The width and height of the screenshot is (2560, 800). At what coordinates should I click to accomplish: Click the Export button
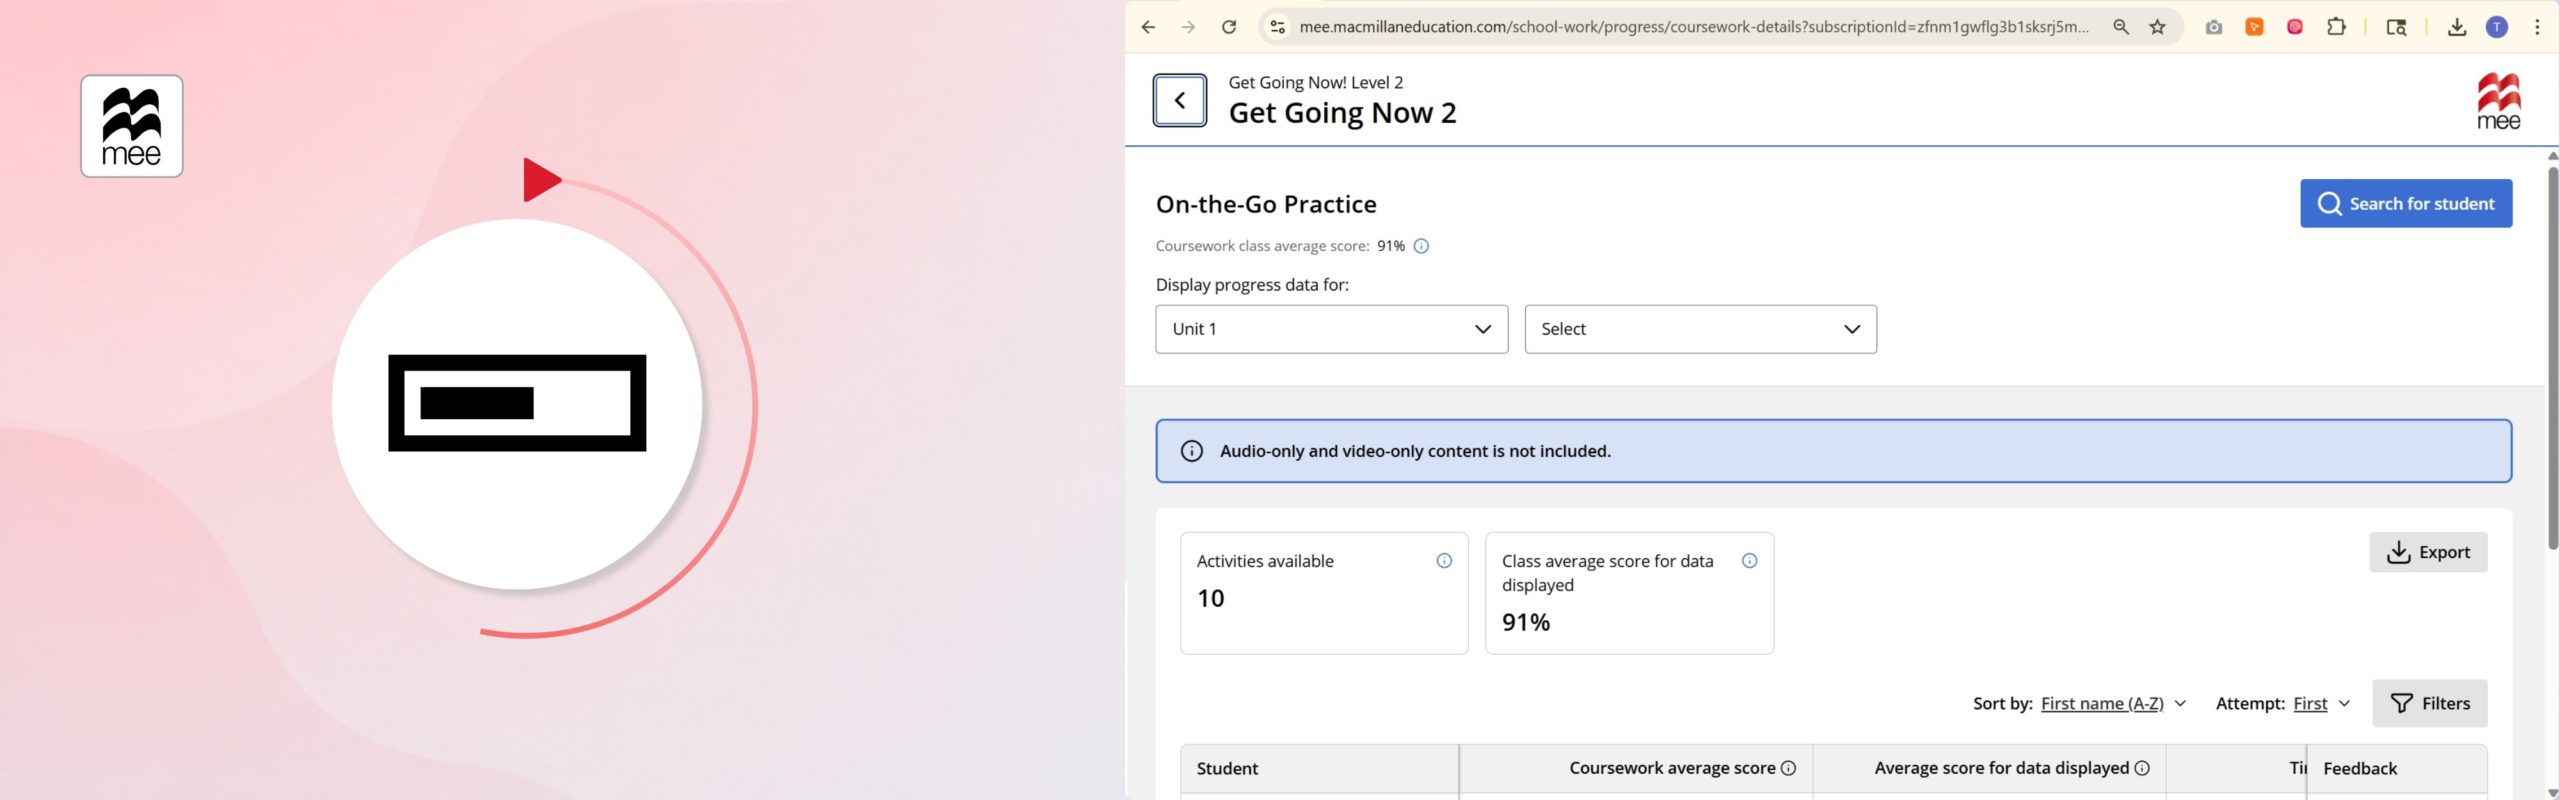2428,552
